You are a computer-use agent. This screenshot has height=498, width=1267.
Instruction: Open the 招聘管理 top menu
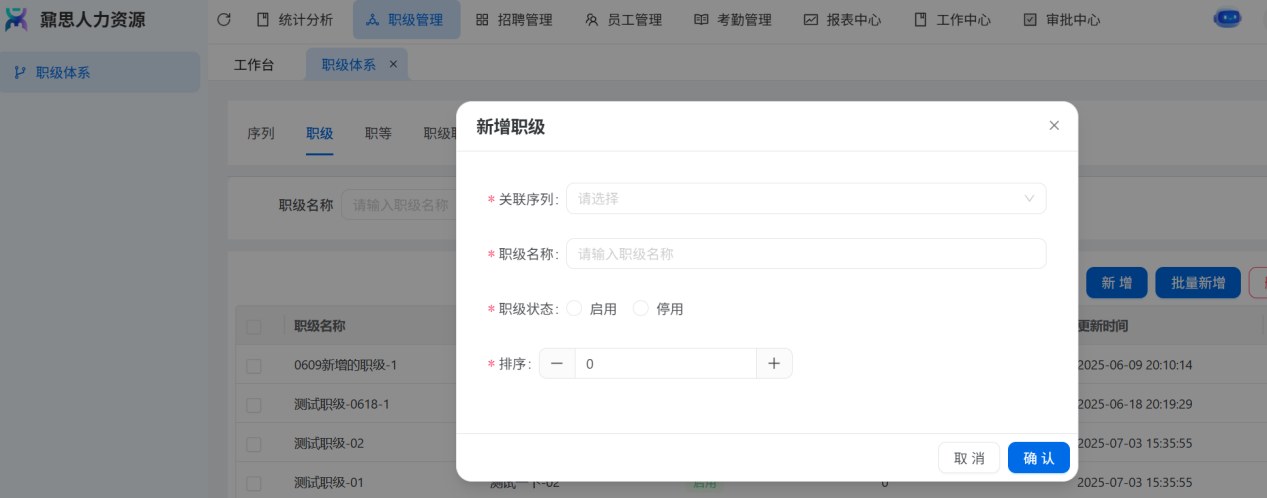(x=514, y=20)
